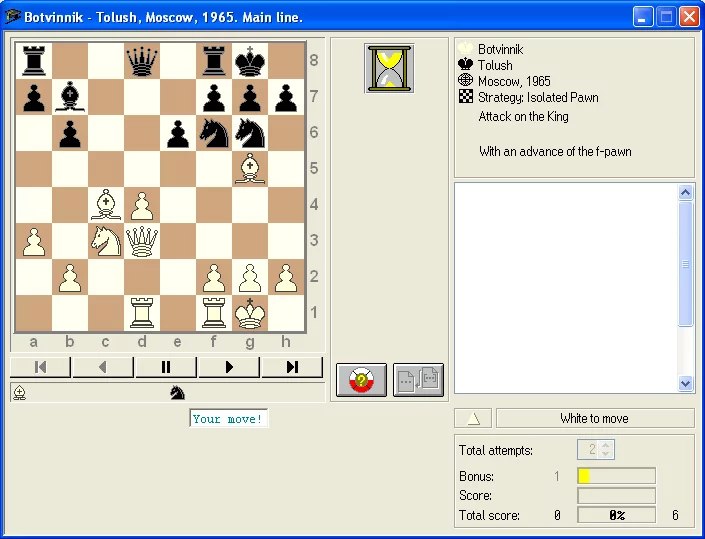This screenshot has width=705, height=539.
Task: Close the training window
Action: (x=689, y=17)
